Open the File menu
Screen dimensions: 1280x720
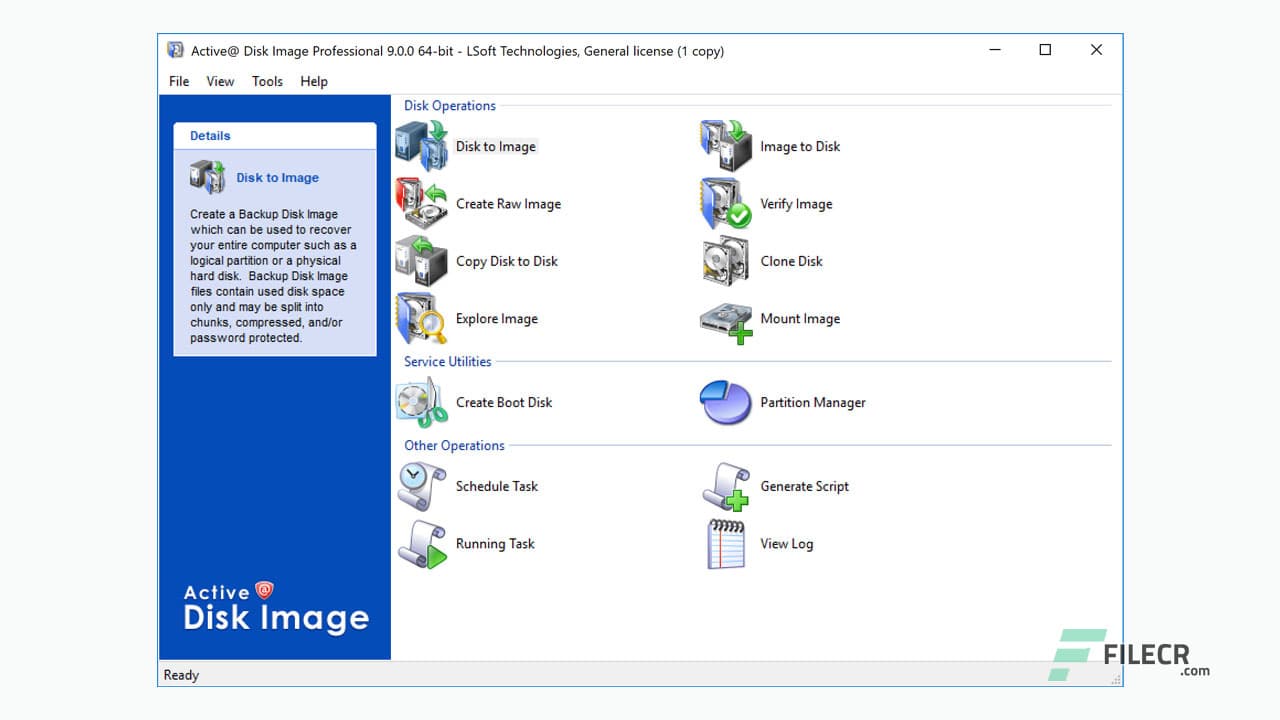point(178,81)
